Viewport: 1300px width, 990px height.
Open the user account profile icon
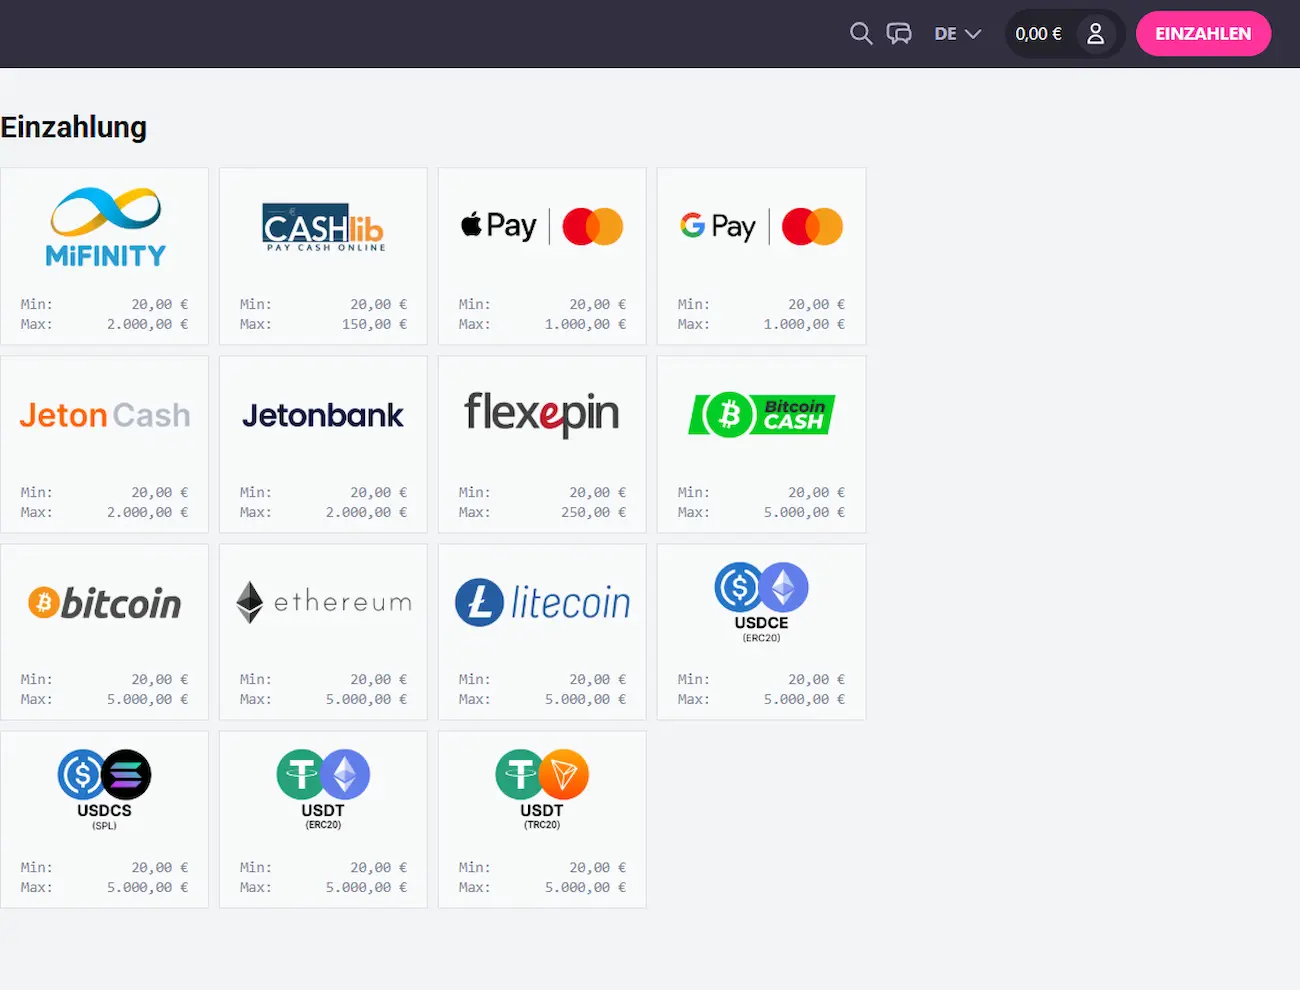tap(1095, 34)
